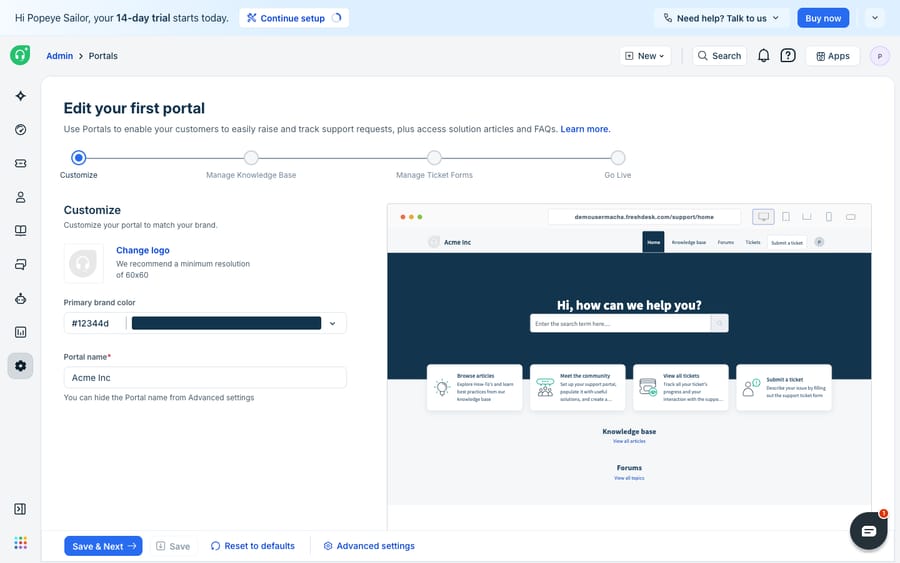Open Advanced settings
Image resolution: width=900 pixels, height=563 pixels.
[x=369, y=546]
